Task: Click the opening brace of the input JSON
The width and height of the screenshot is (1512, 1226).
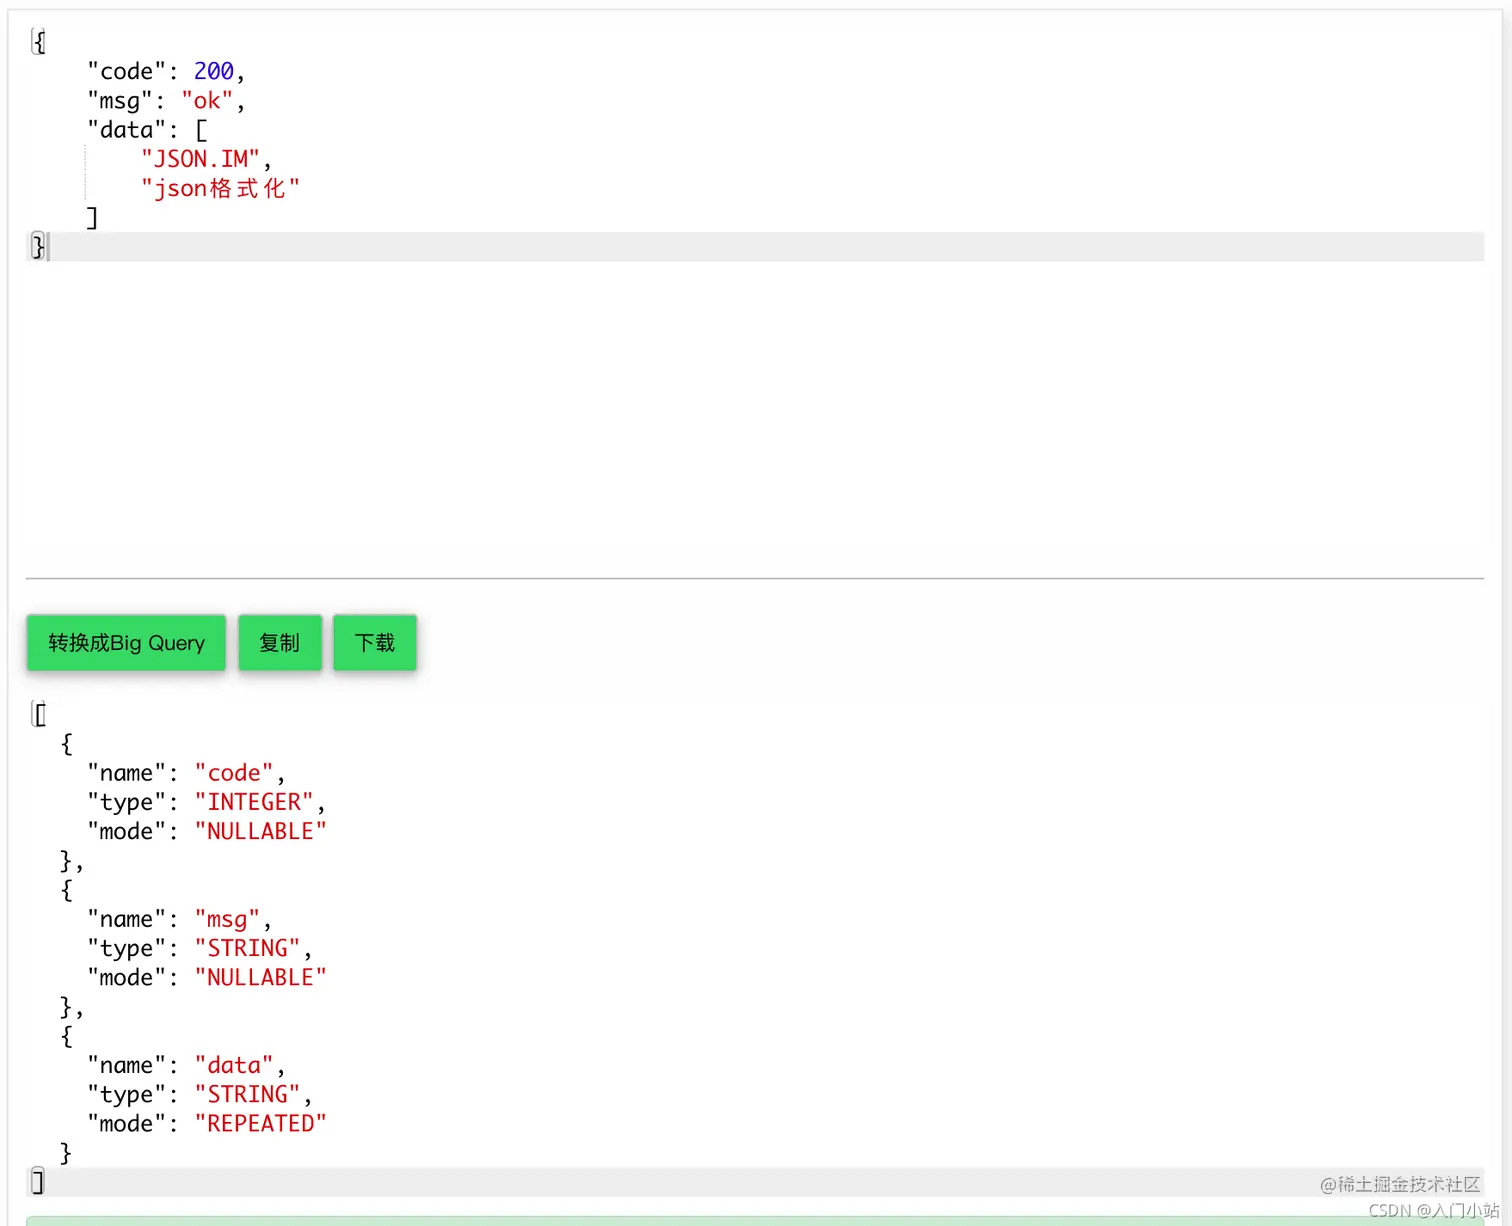Action: 39,42
